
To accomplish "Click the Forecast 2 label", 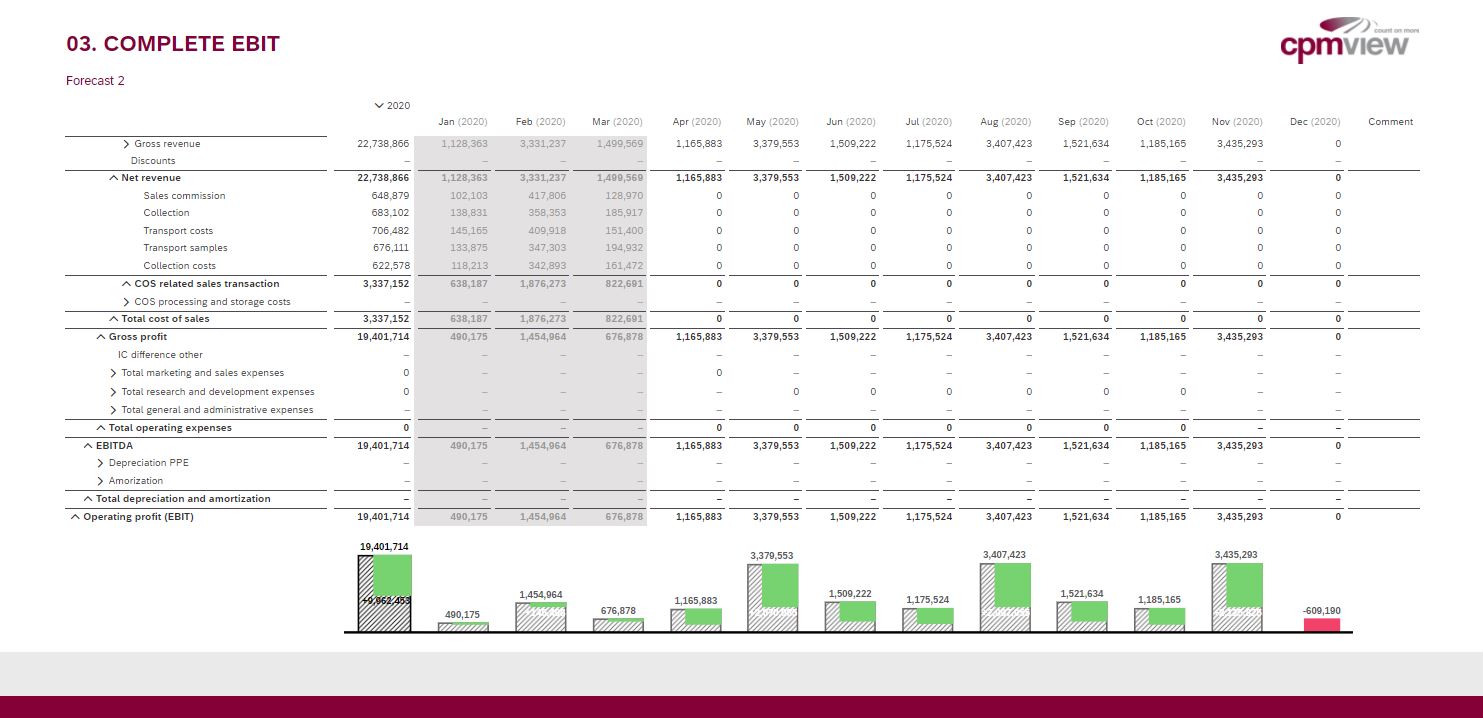I will click(94, 80).
